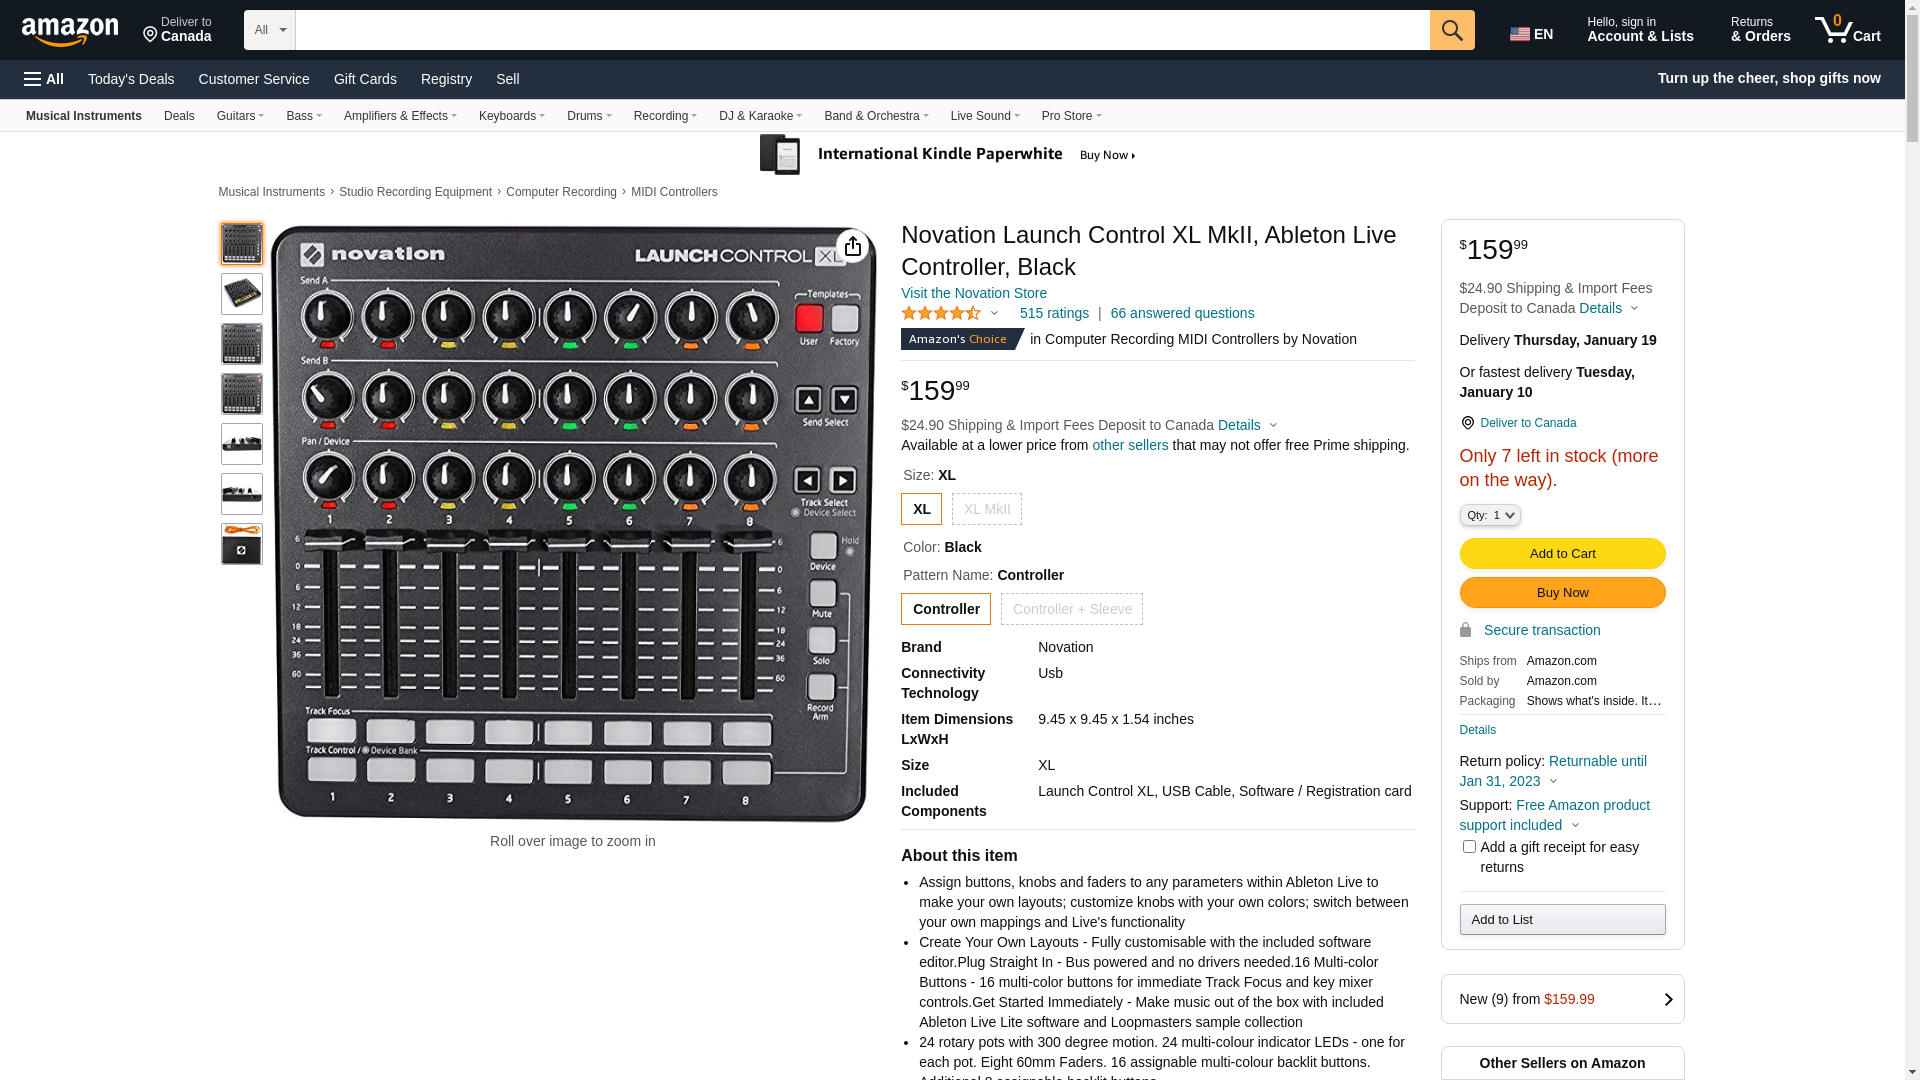Open the search category All dropdown
Screen dimensions: 1920x1080
tap(270, 30)
